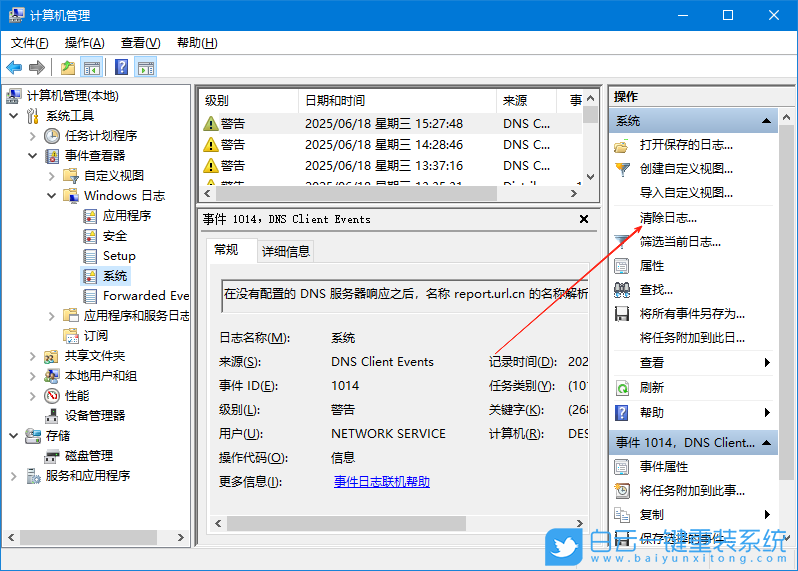Open the 查看 submenu arrow
Viewport: 798px width, 571px height.
767,362
